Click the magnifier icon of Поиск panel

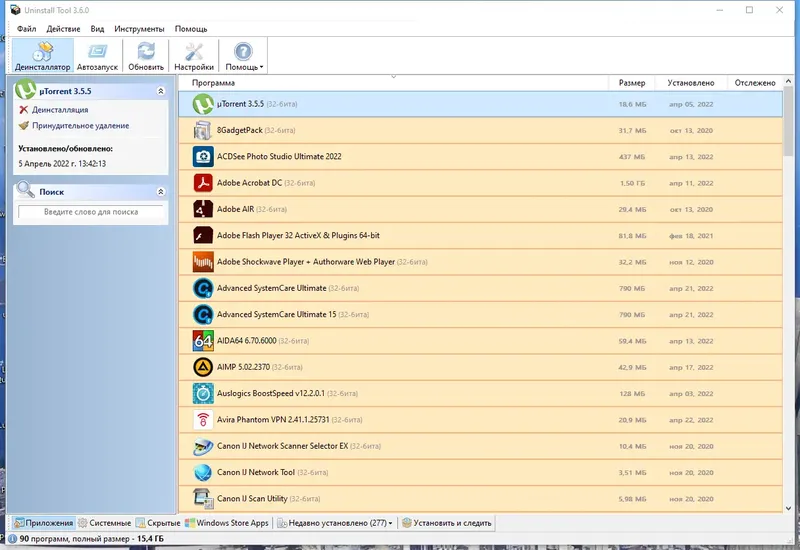tap(25, 189)
